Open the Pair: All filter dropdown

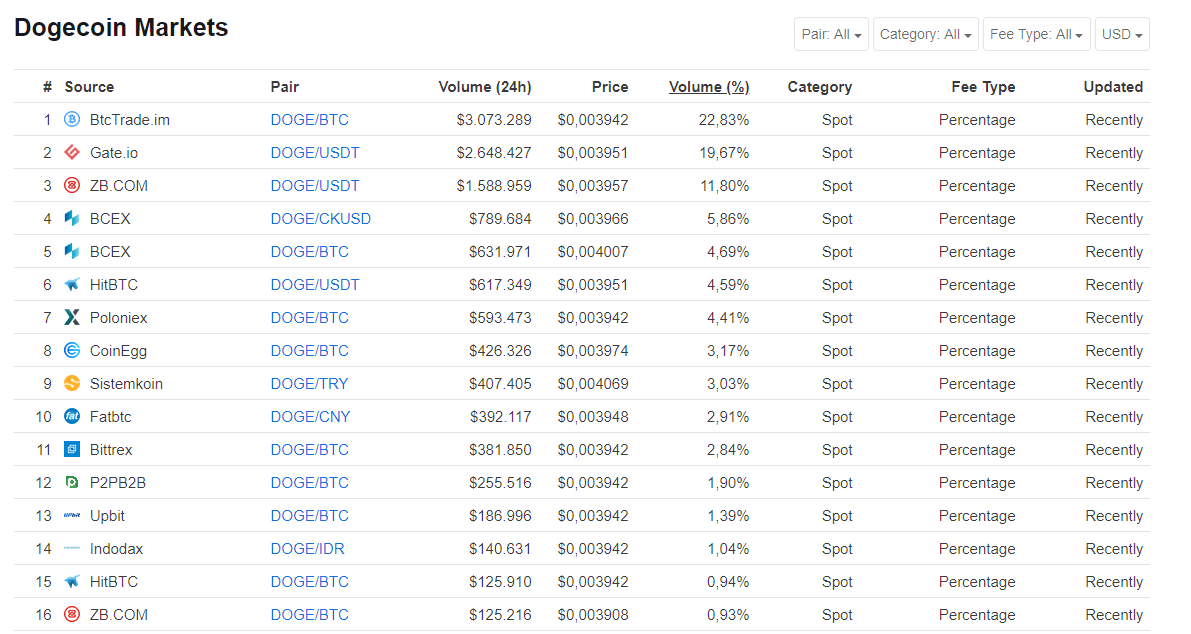[x=831, y=34]
